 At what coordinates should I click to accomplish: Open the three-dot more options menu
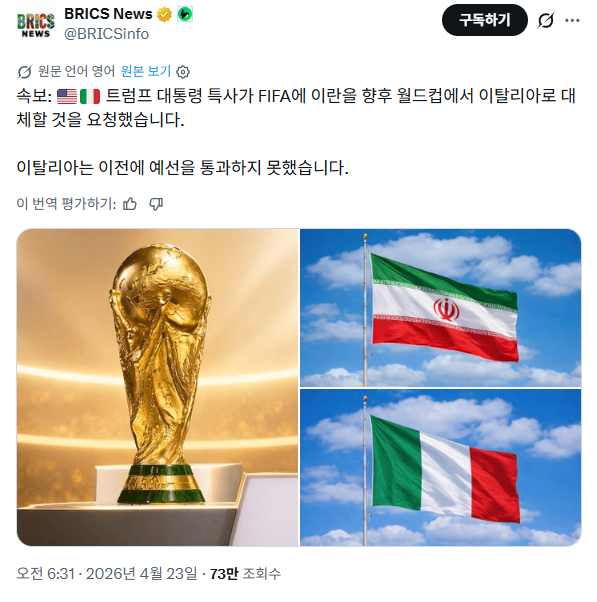click(572, 20)
